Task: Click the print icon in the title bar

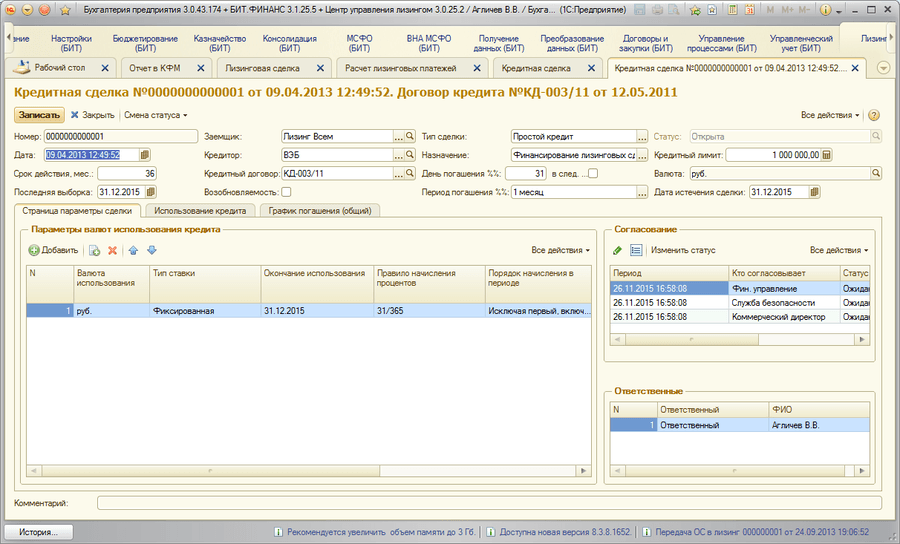Action: coord(657,10)
